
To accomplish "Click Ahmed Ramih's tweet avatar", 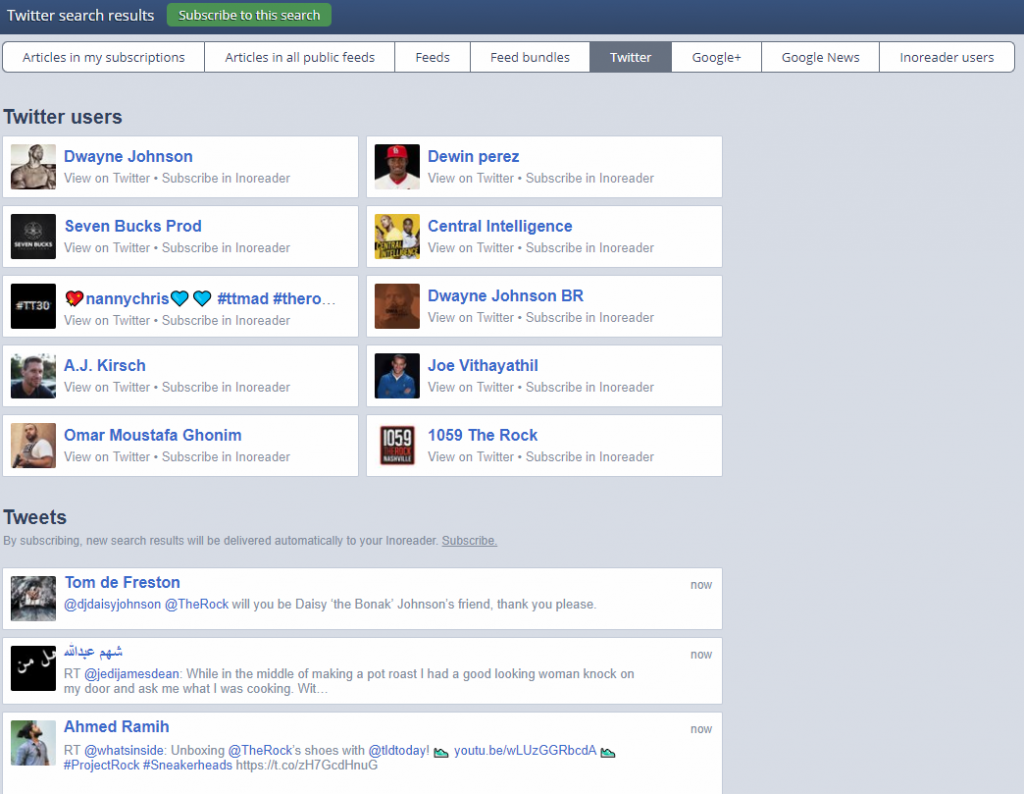I will pyautogui.click(x=33, y=743).
